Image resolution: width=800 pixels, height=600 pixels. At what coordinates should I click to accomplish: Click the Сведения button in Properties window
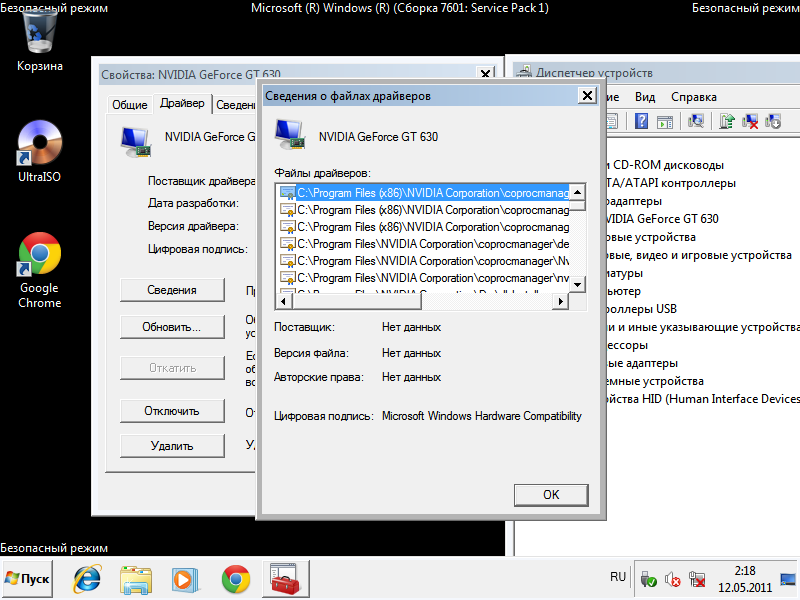(x=172, y=290)
